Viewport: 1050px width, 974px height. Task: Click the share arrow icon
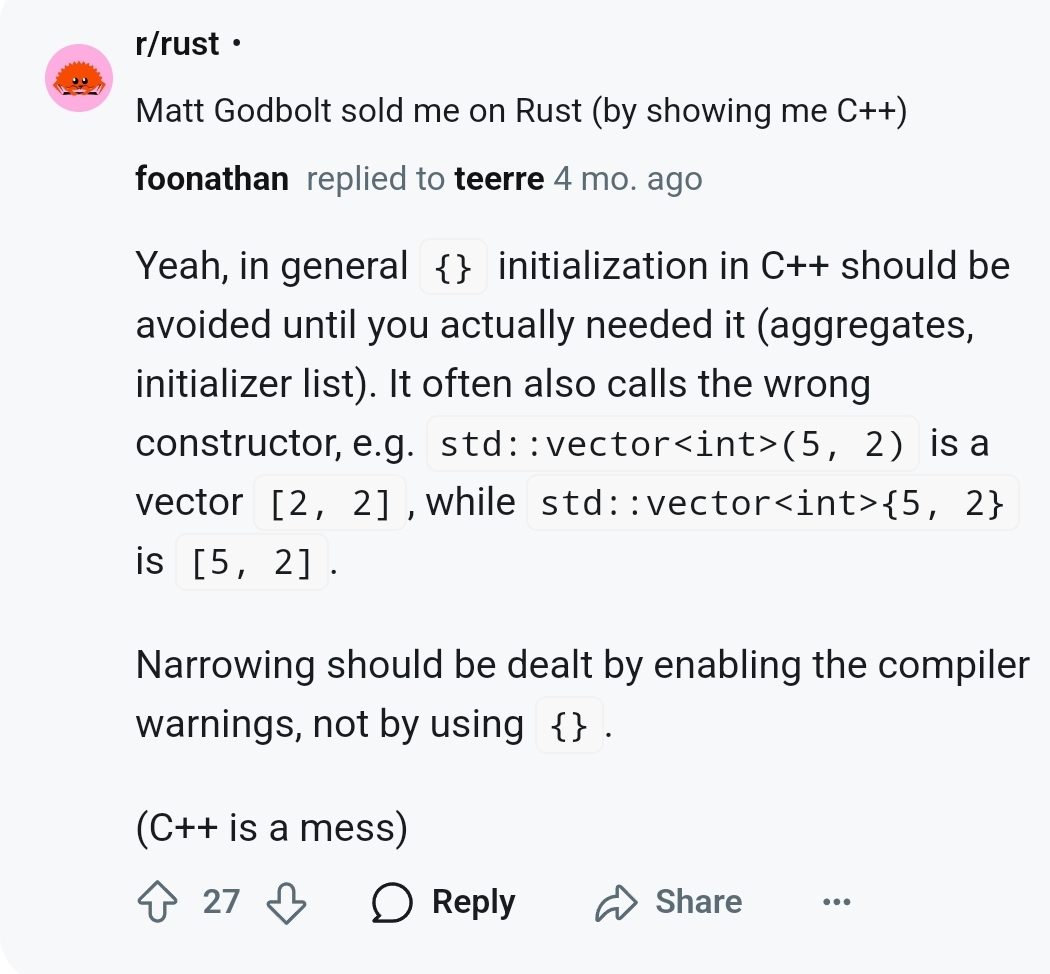(616, 902)
